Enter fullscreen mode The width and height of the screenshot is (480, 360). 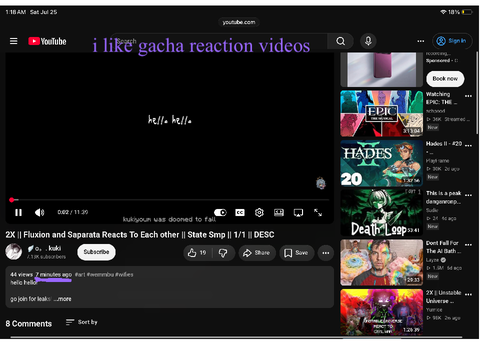(x=318, y=212)
